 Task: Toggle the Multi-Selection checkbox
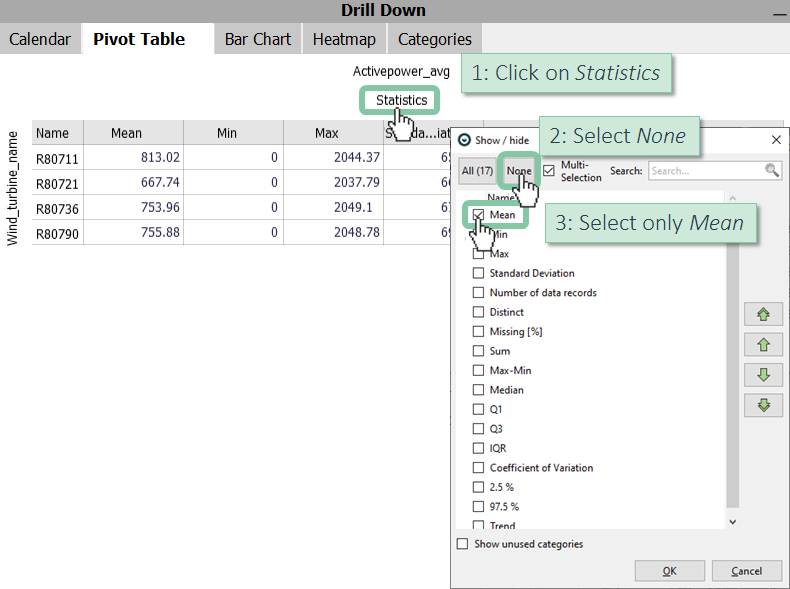(x=548, y=171)
